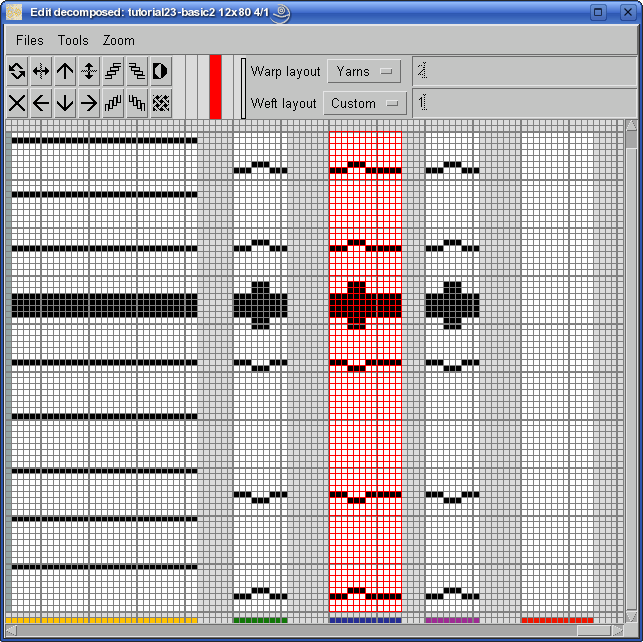Click the invert half-circle icon

(160, 71)
